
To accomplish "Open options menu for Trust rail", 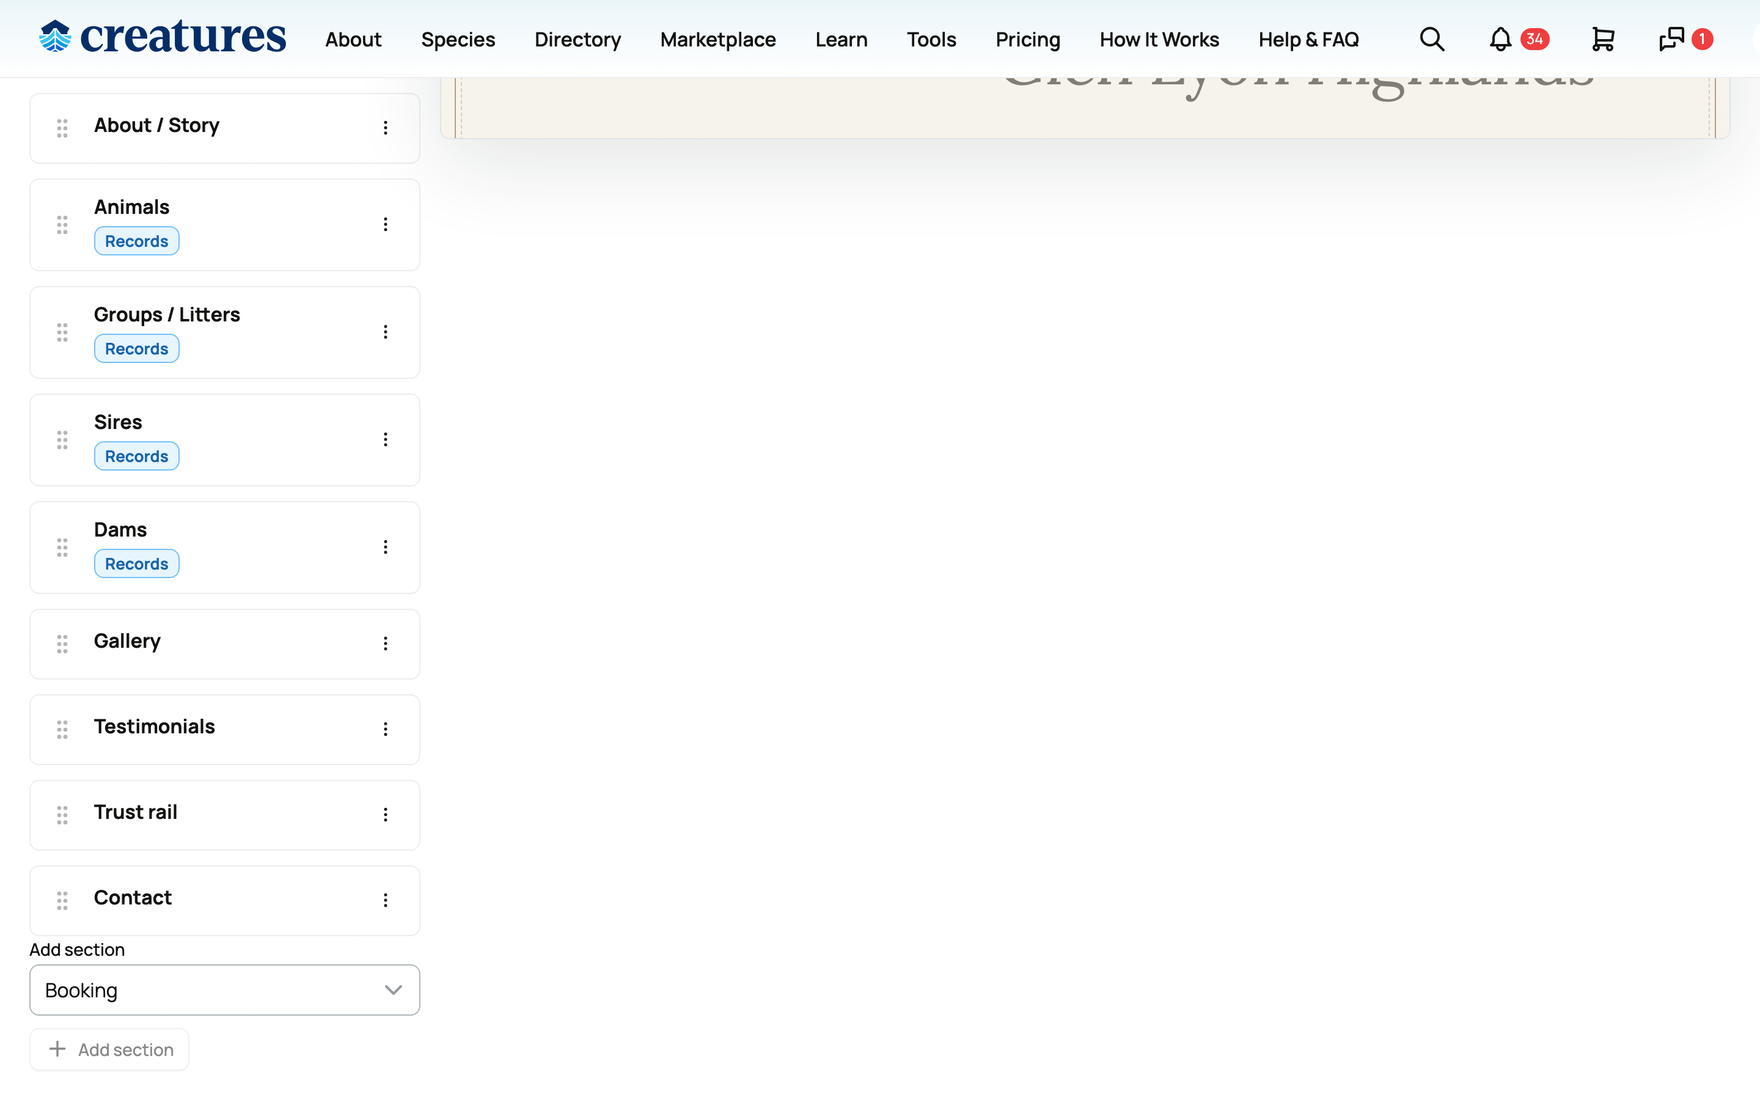I will coord(385,815).
